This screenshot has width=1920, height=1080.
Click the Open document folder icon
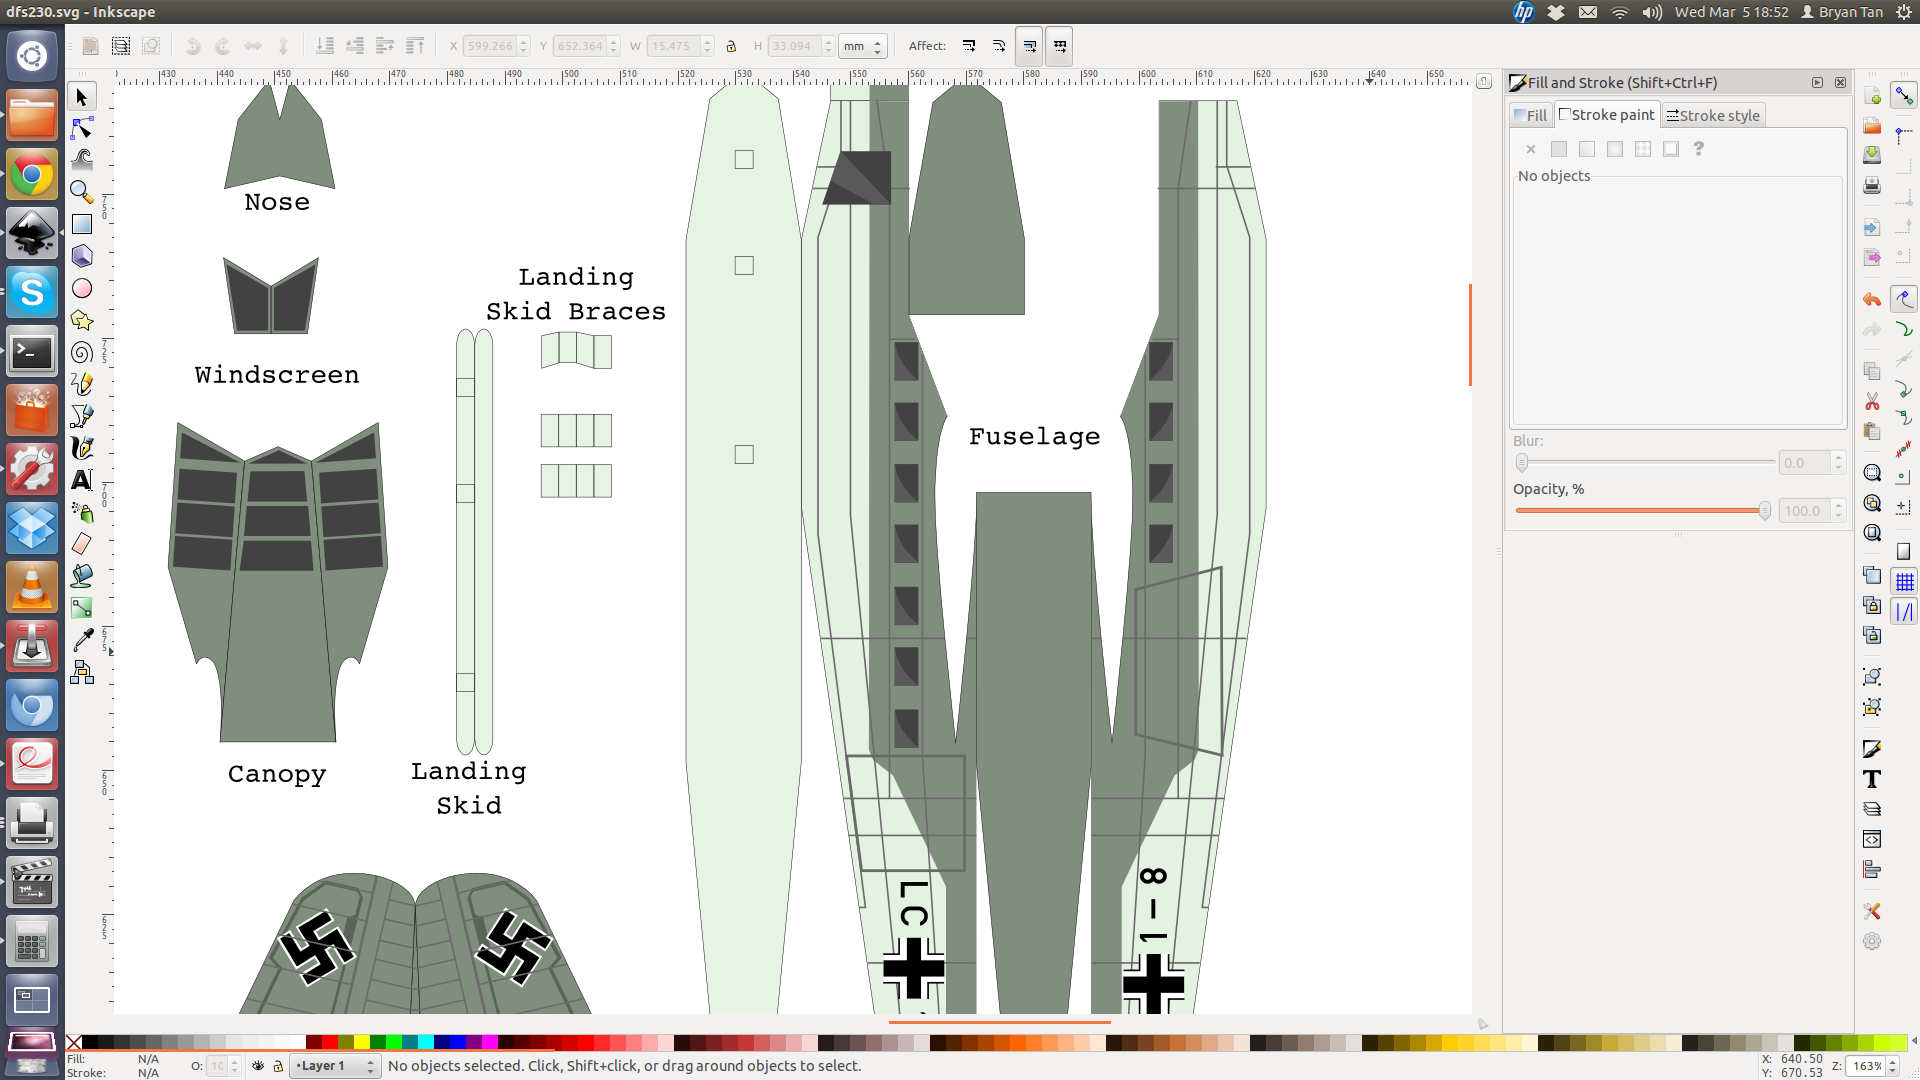(x=1872, y=126)
